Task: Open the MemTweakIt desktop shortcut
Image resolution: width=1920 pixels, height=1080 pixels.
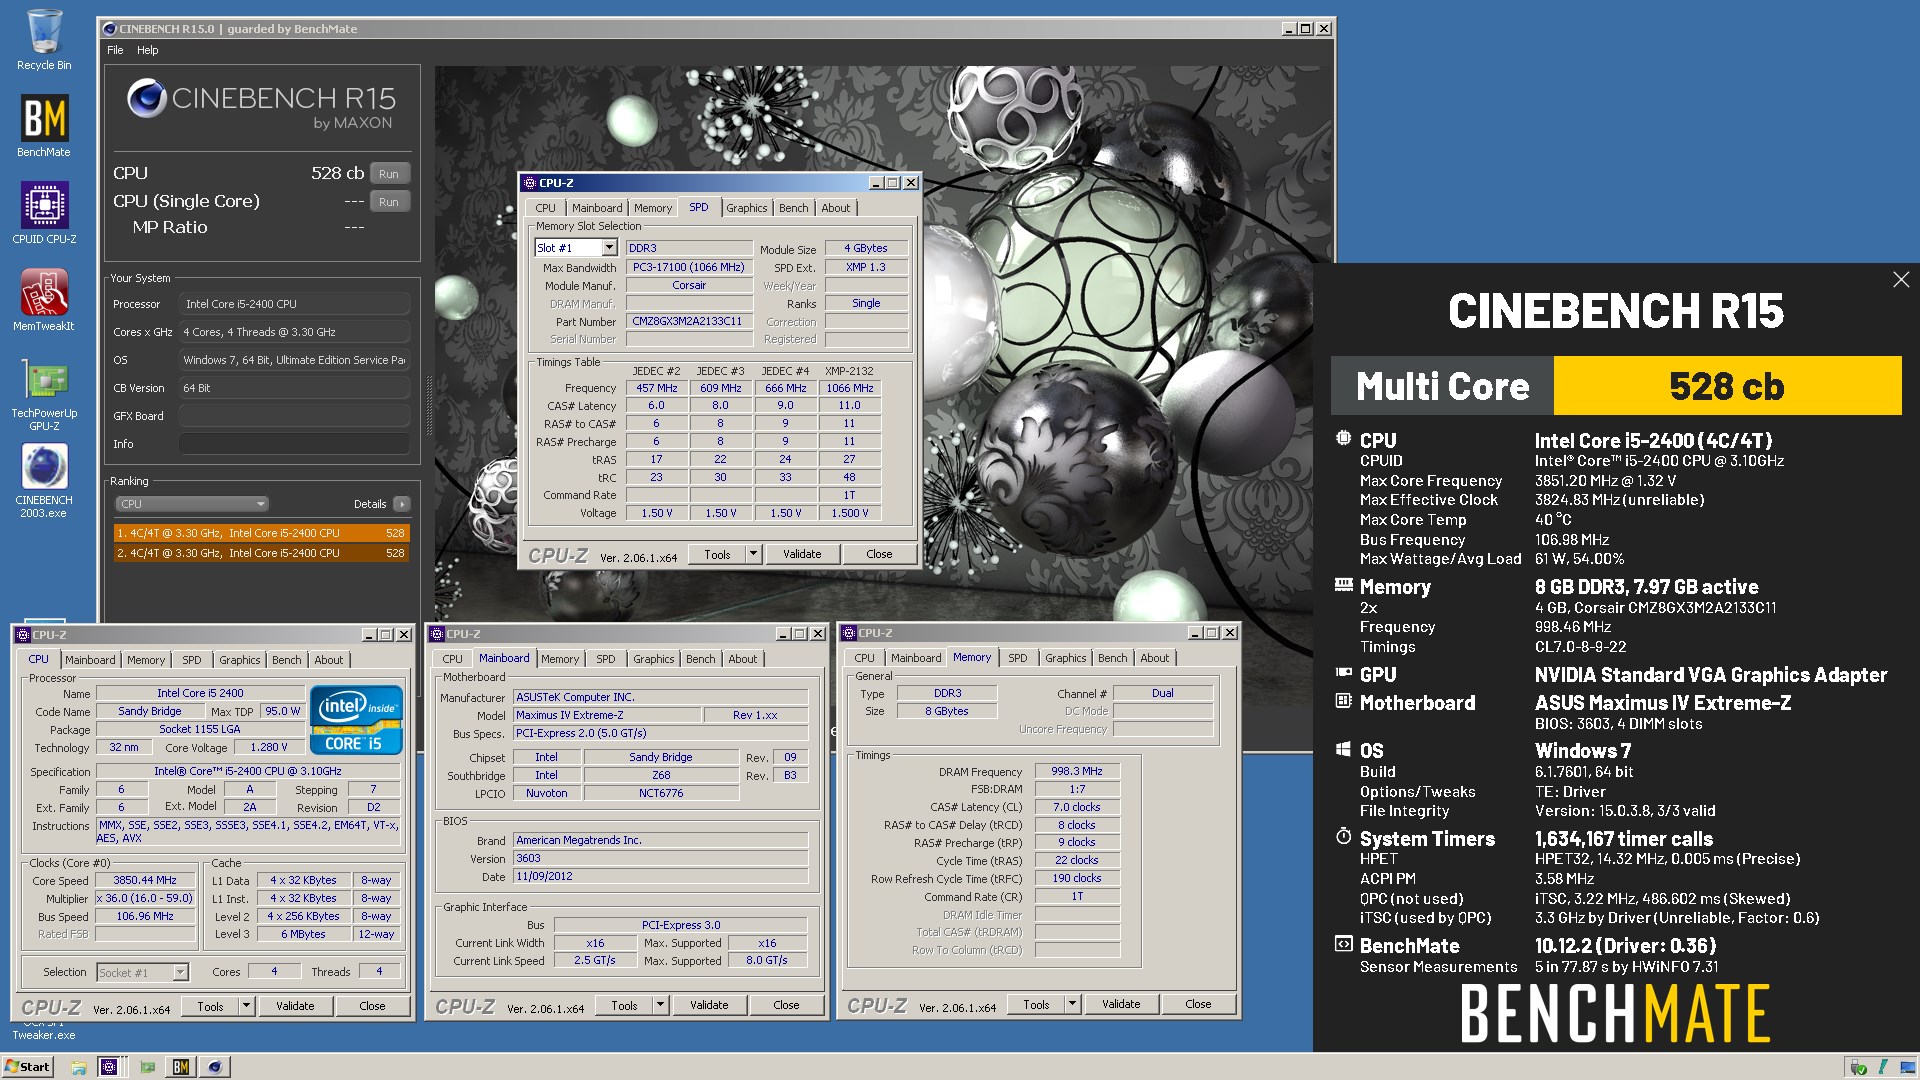Action: pos(44,300)
